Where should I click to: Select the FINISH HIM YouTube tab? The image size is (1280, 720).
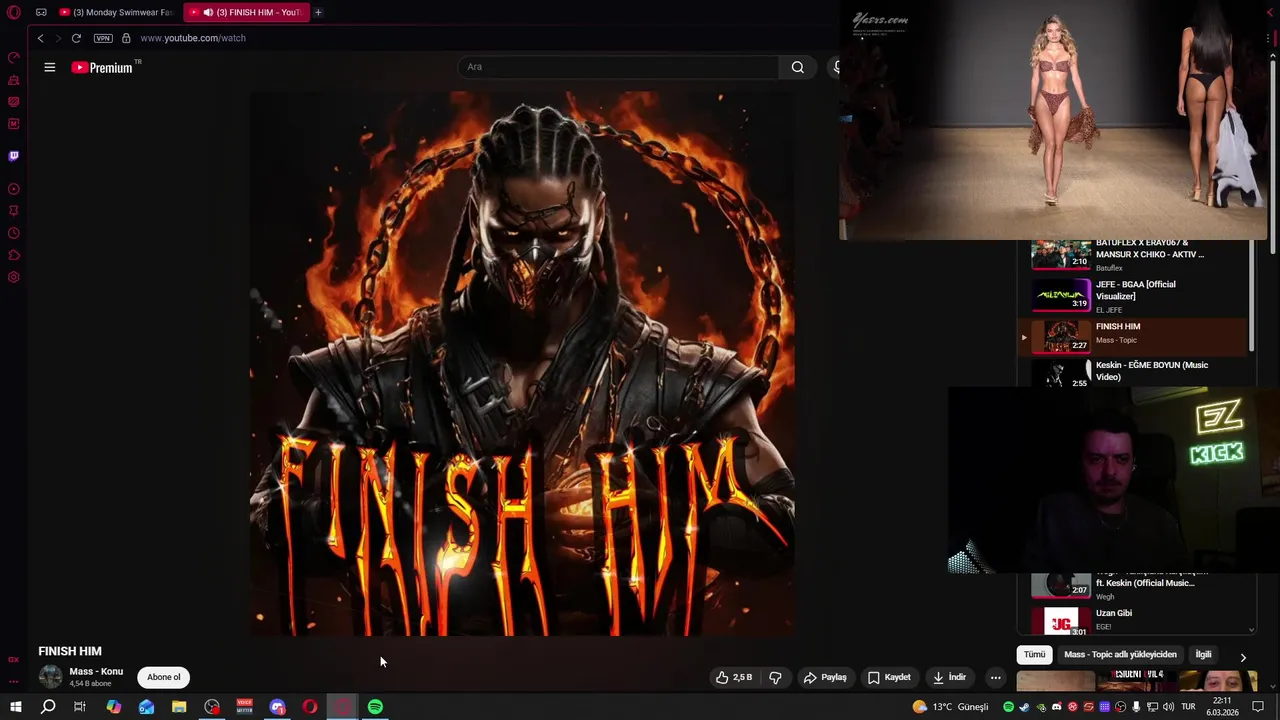246,12
